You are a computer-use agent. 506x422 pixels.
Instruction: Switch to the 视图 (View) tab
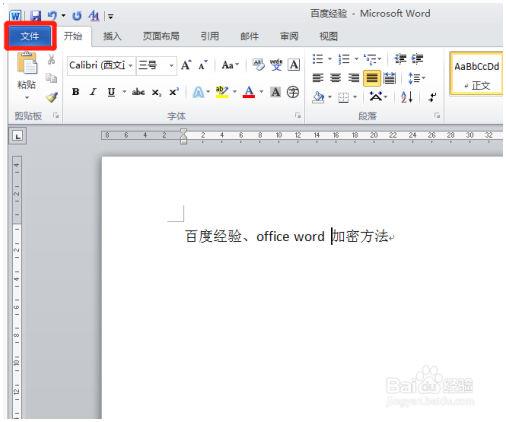tap(328, 36)
